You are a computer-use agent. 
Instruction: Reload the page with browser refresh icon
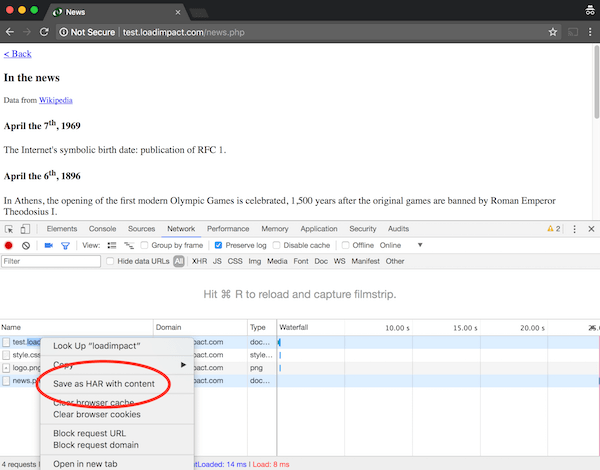point(45,32)
